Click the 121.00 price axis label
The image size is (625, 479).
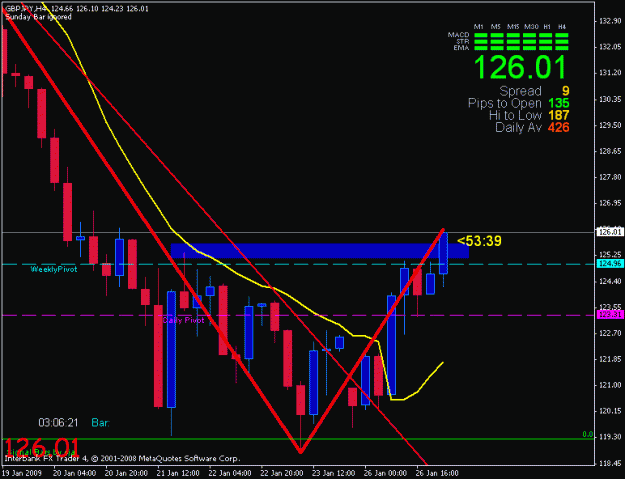coord(610,385)
